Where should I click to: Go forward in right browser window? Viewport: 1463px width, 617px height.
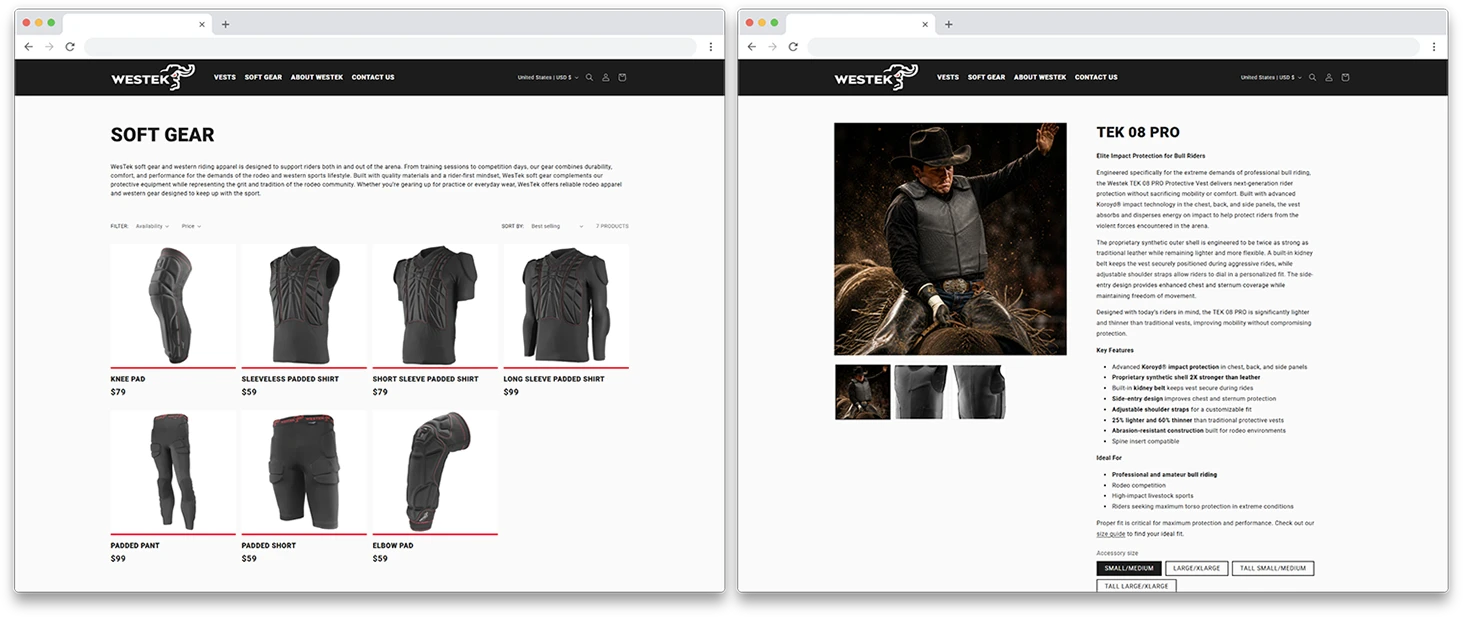[772, 46]
